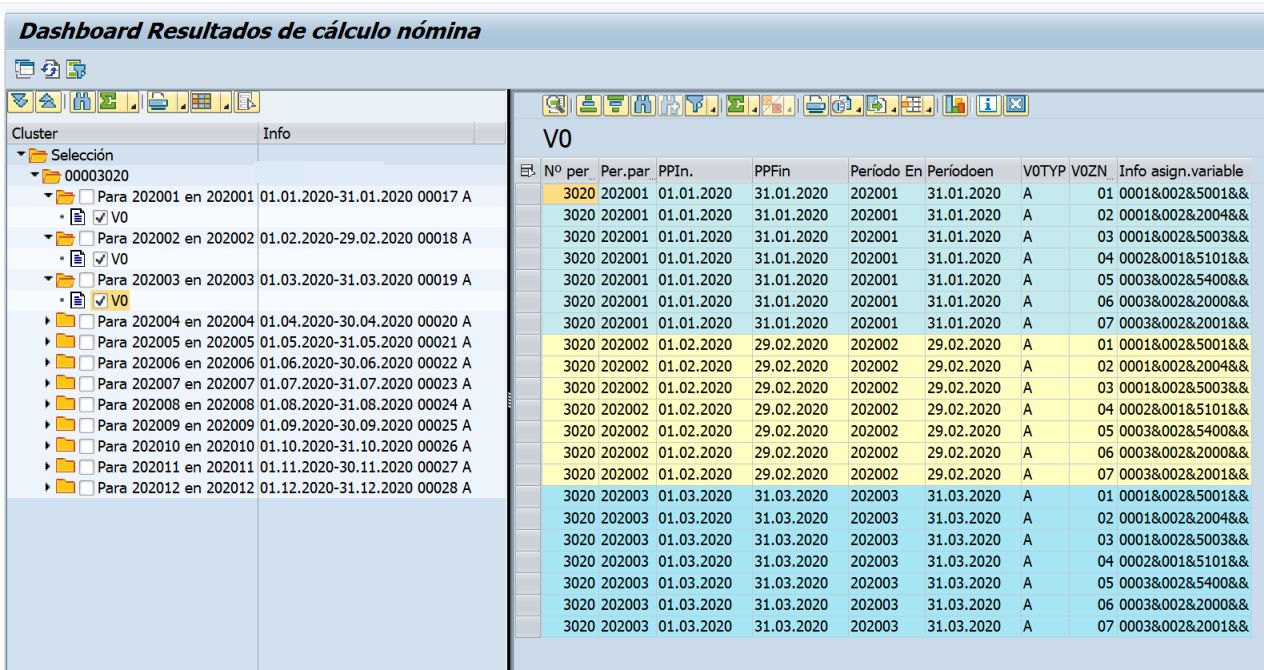Tick the checkbox for Para 202008 en 202008
The height and width of the screenshot is (670, 1264).
pyautogui.click(x=87, y=405)
